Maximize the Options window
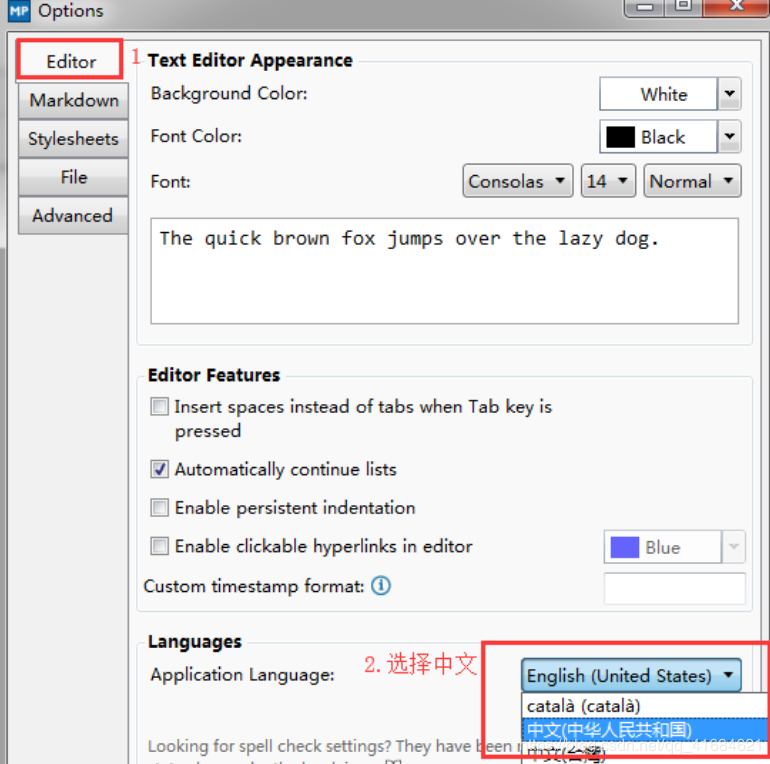770x764 pixels. (684, 6)
